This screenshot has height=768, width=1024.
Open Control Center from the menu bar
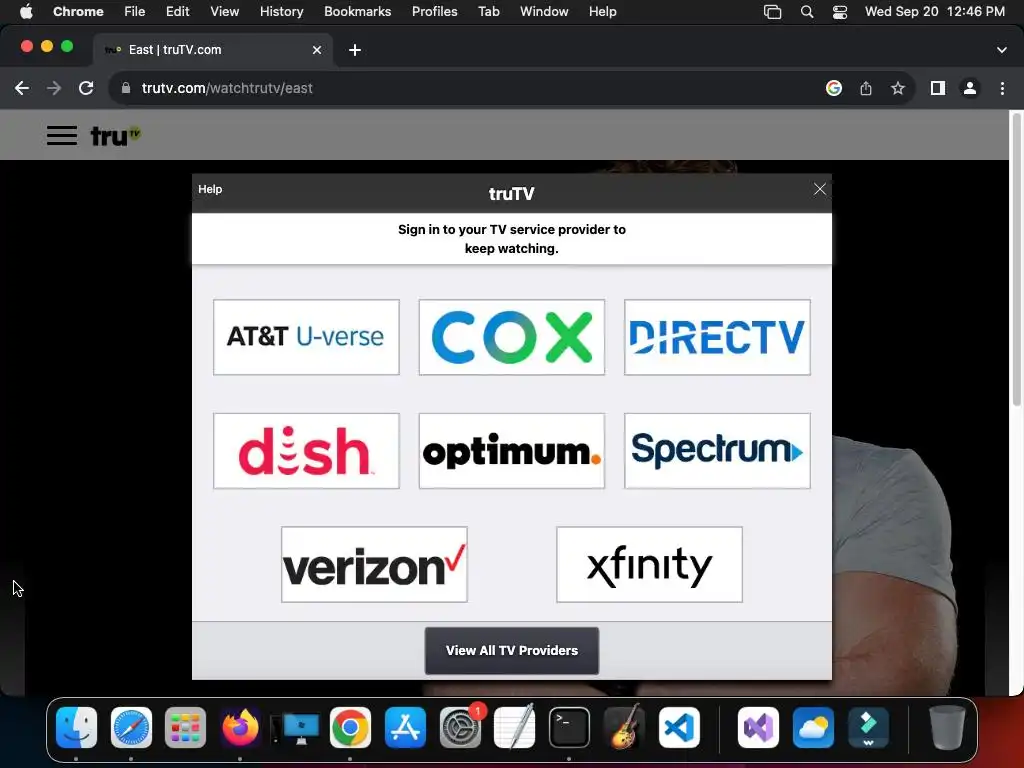(840, 12)
